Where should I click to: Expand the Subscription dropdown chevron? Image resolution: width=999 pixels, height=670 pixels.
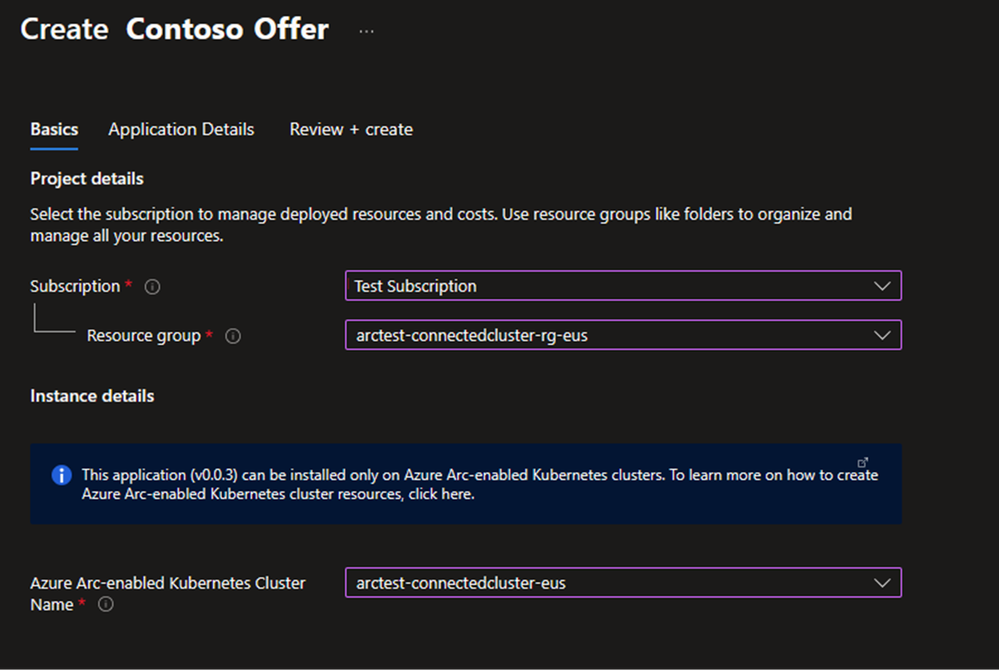[x=881, y=286]
